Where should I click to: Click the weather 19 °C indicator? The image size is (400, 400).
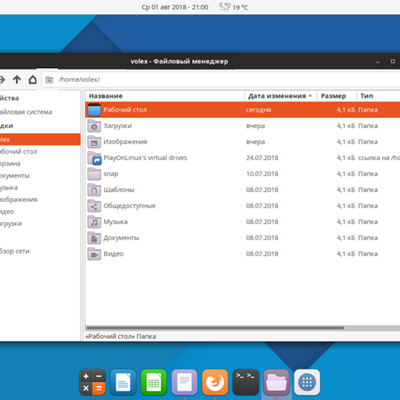pyautogui.click(x=234, y=7)
